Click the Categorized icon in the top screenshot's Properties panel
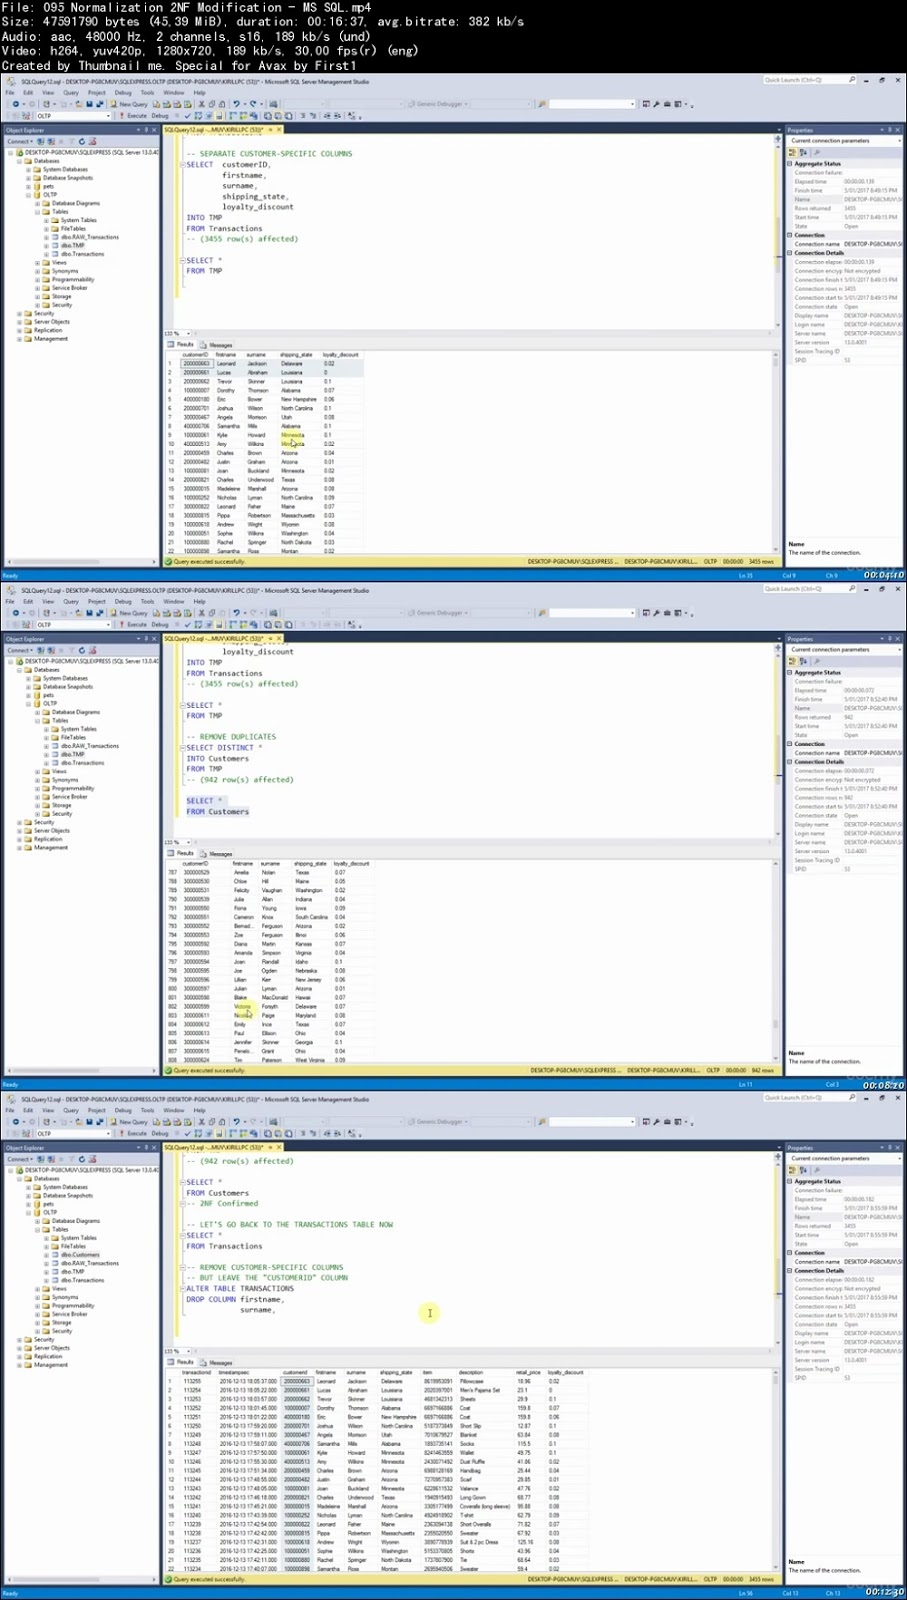907x1600 pixels. 792,152
